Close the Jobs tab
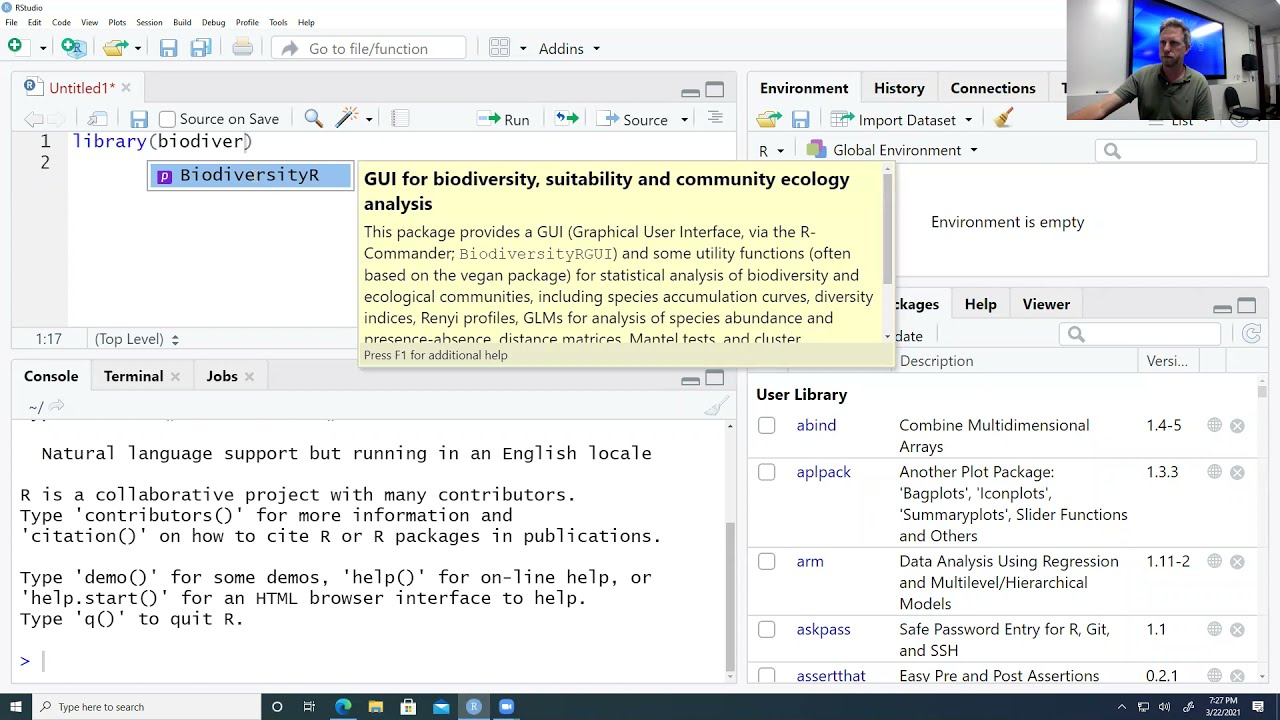 click(249, 377)
